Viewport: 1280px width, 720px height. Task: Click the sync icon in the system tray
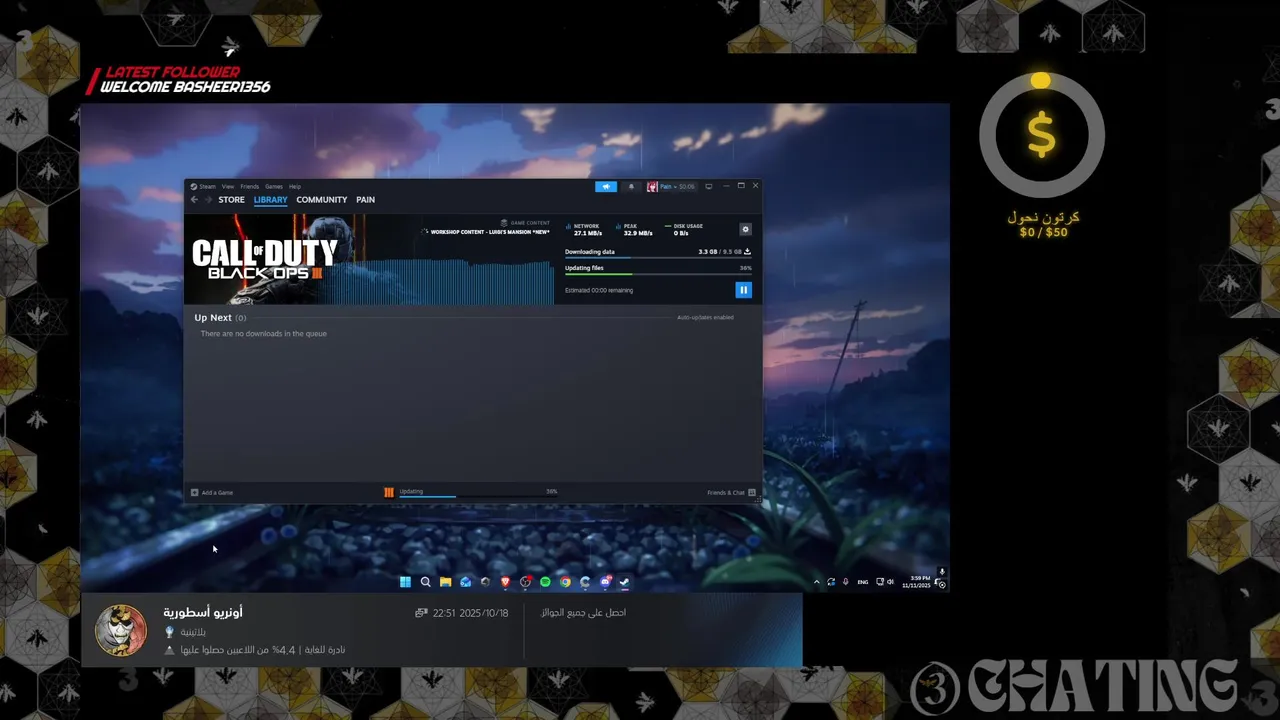(831, 582)
